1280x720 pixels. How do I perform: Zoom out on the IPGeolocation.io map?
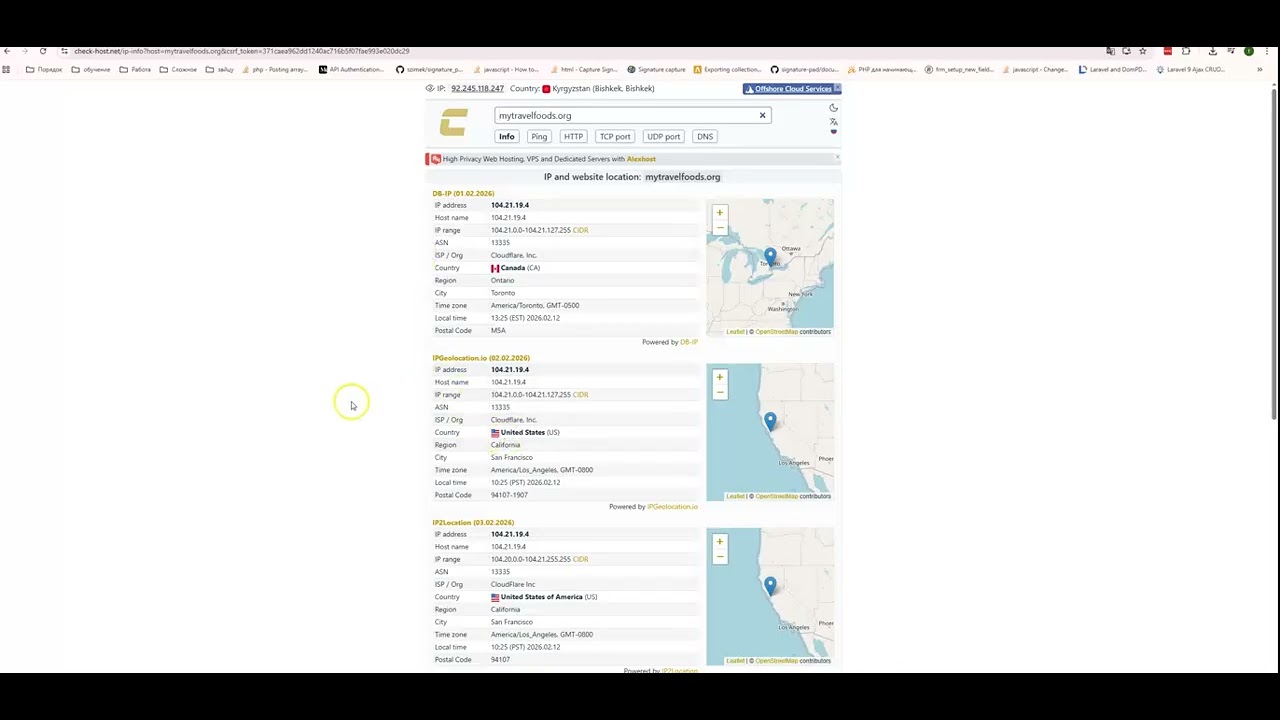pyautogui.click(x=719, y=392)
